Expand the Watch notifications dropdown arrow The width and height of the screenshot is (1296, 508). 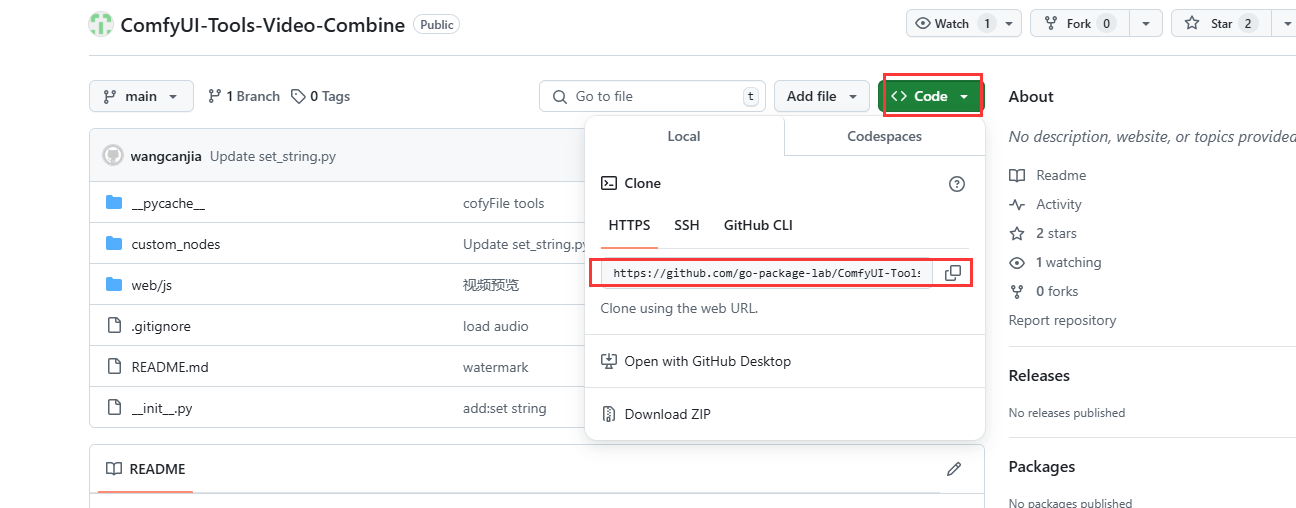point(1010,24)
